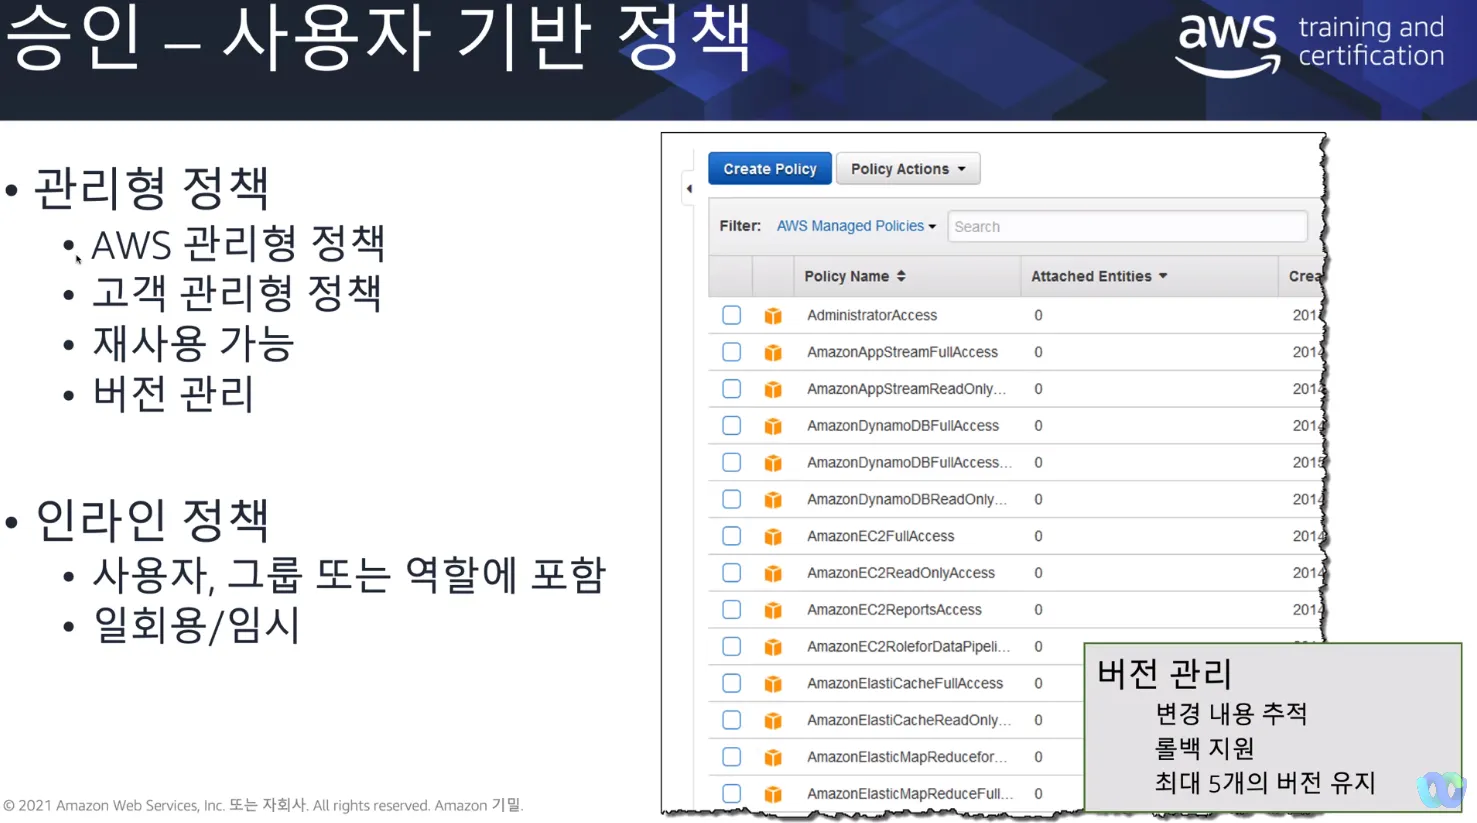Select the AmazonElasticMapReduceFull checkbox
This screenshot has height=823, width=1477.
pyautogui.click(x=732, y=794)
